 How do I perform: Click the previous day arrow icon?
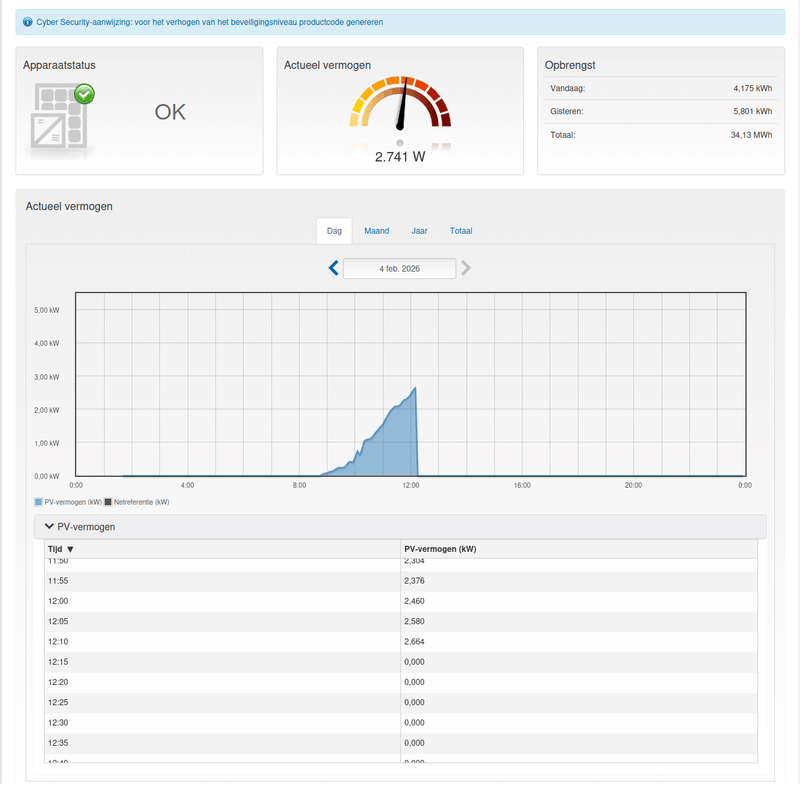(x=334, y=268)
